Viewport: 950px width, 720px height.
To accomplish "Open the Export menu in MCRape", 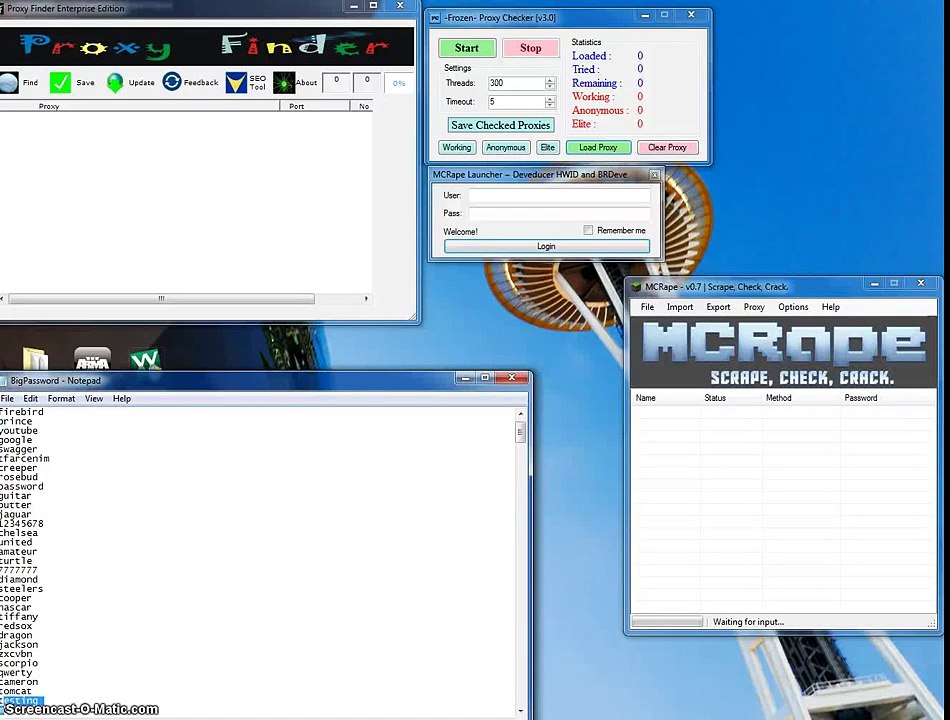I will 718,307.
